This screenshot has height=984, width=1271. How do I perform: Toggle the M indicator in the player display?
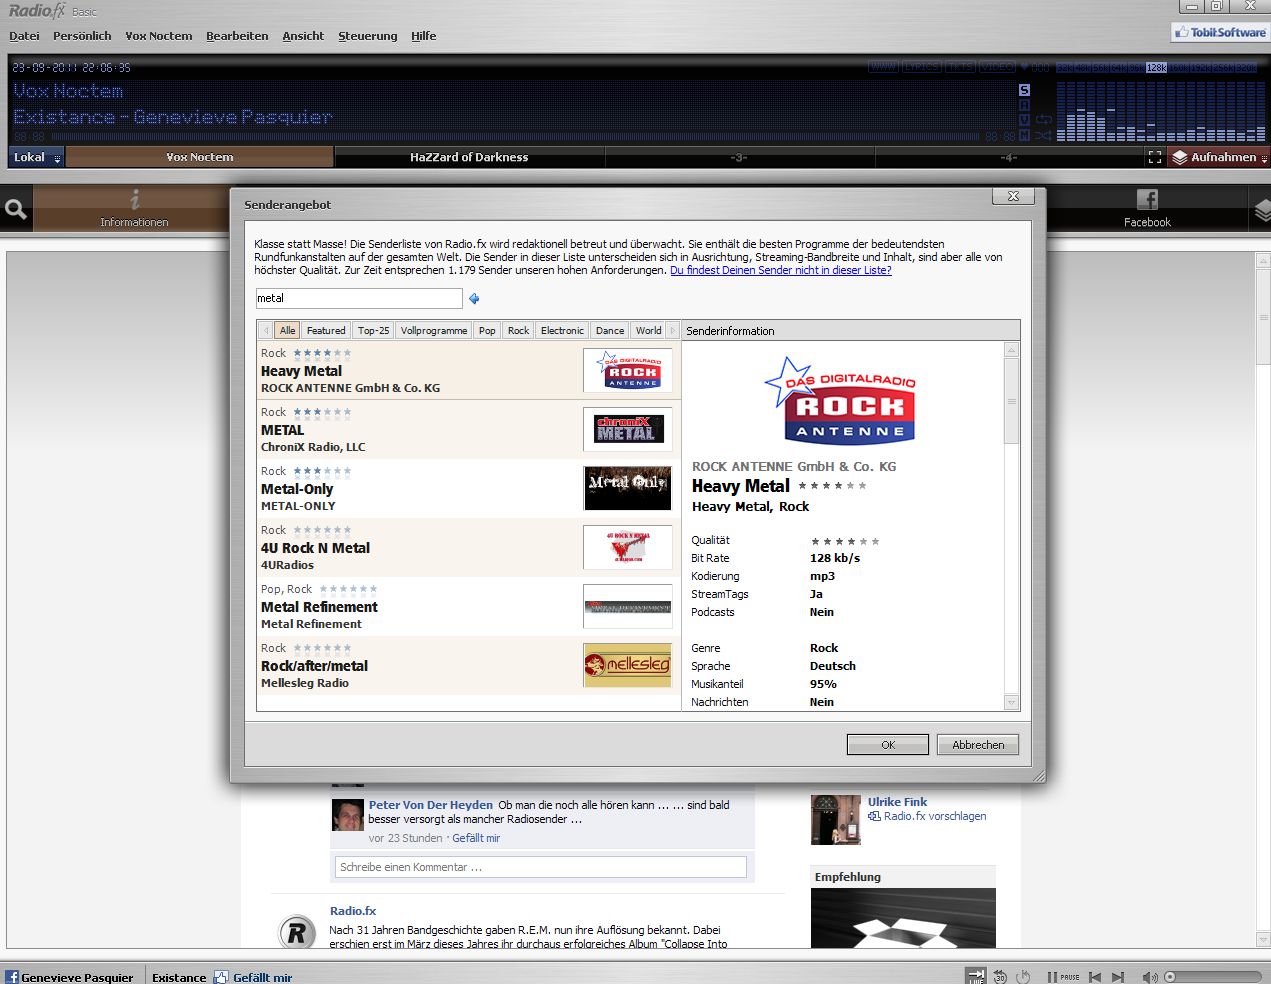point(1024,135)
